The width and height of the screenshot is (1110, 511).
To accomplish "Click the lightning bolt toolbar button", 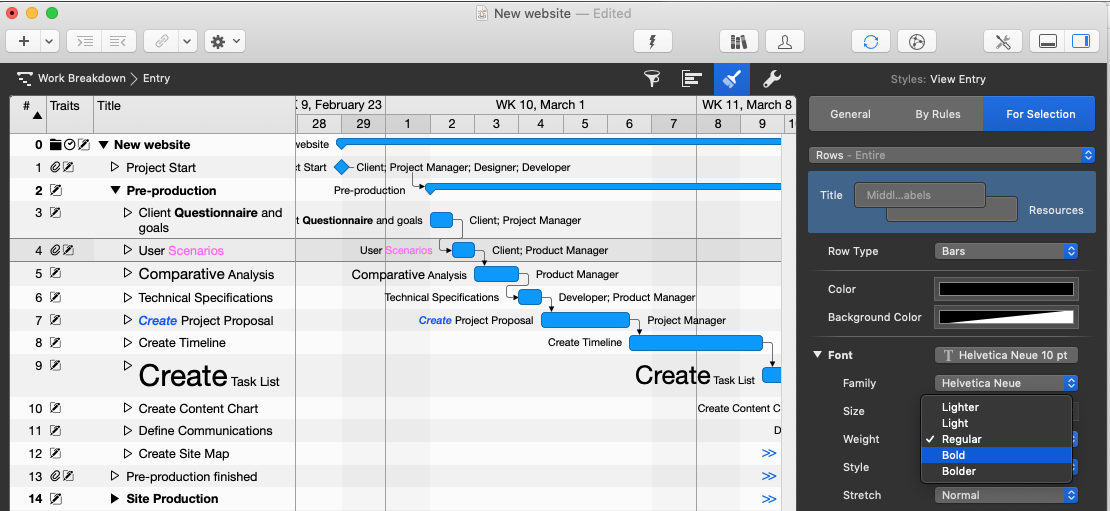I will (x=653, y=41).
